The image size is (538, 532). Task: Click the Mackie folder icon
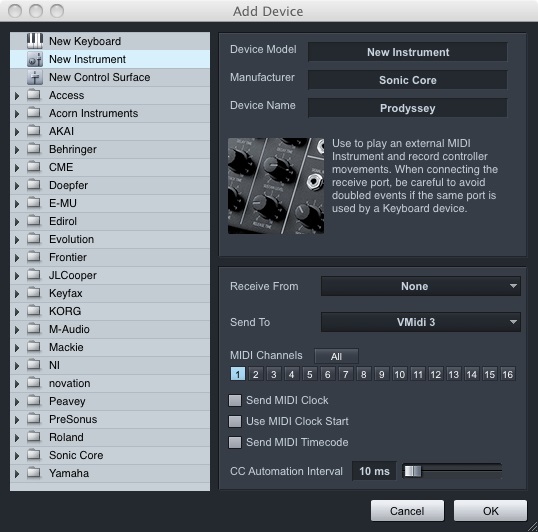[x=34, y=347]
